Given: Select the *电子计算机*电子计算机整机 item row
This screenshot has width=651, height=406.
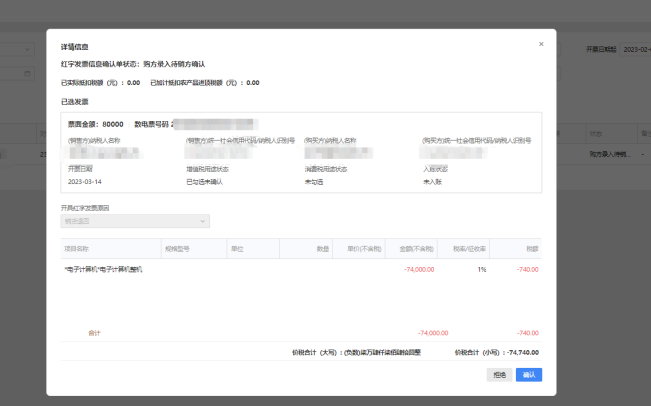Looking at the screenshot, I should (x=301, y=269).
